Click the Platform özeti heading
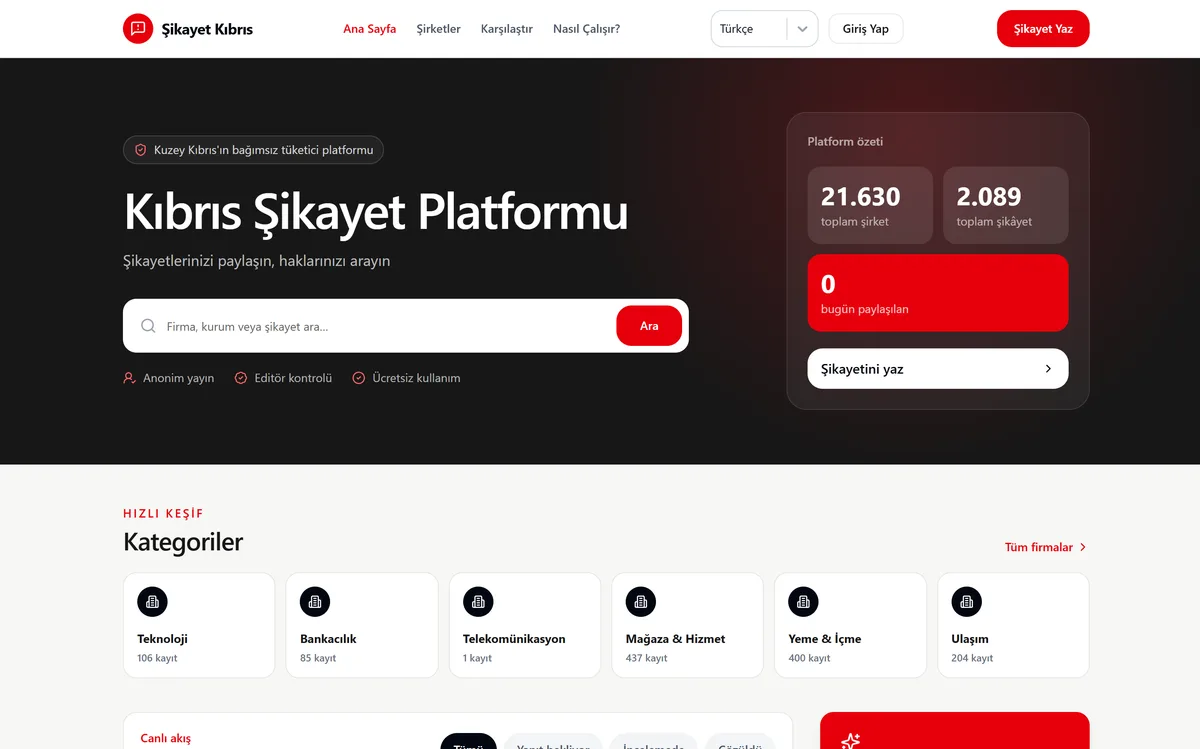This screenshot has width=1200, height=749. 845,142
